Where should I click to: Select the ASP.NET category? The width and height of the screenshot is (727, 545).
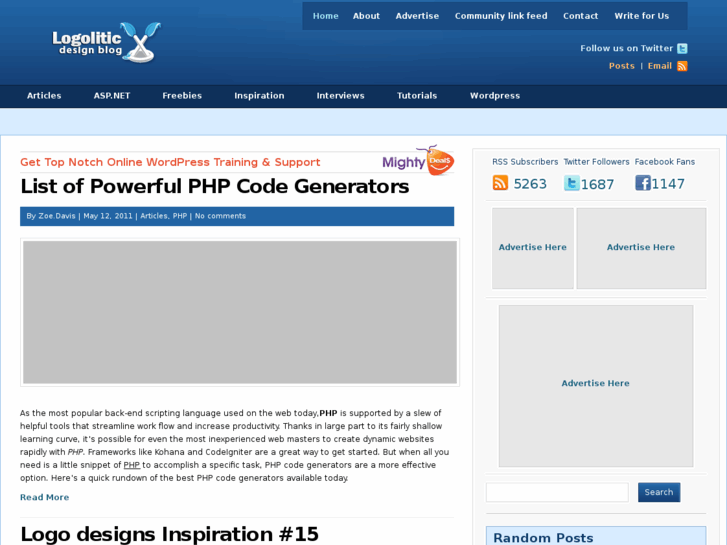tap(112, 96)
